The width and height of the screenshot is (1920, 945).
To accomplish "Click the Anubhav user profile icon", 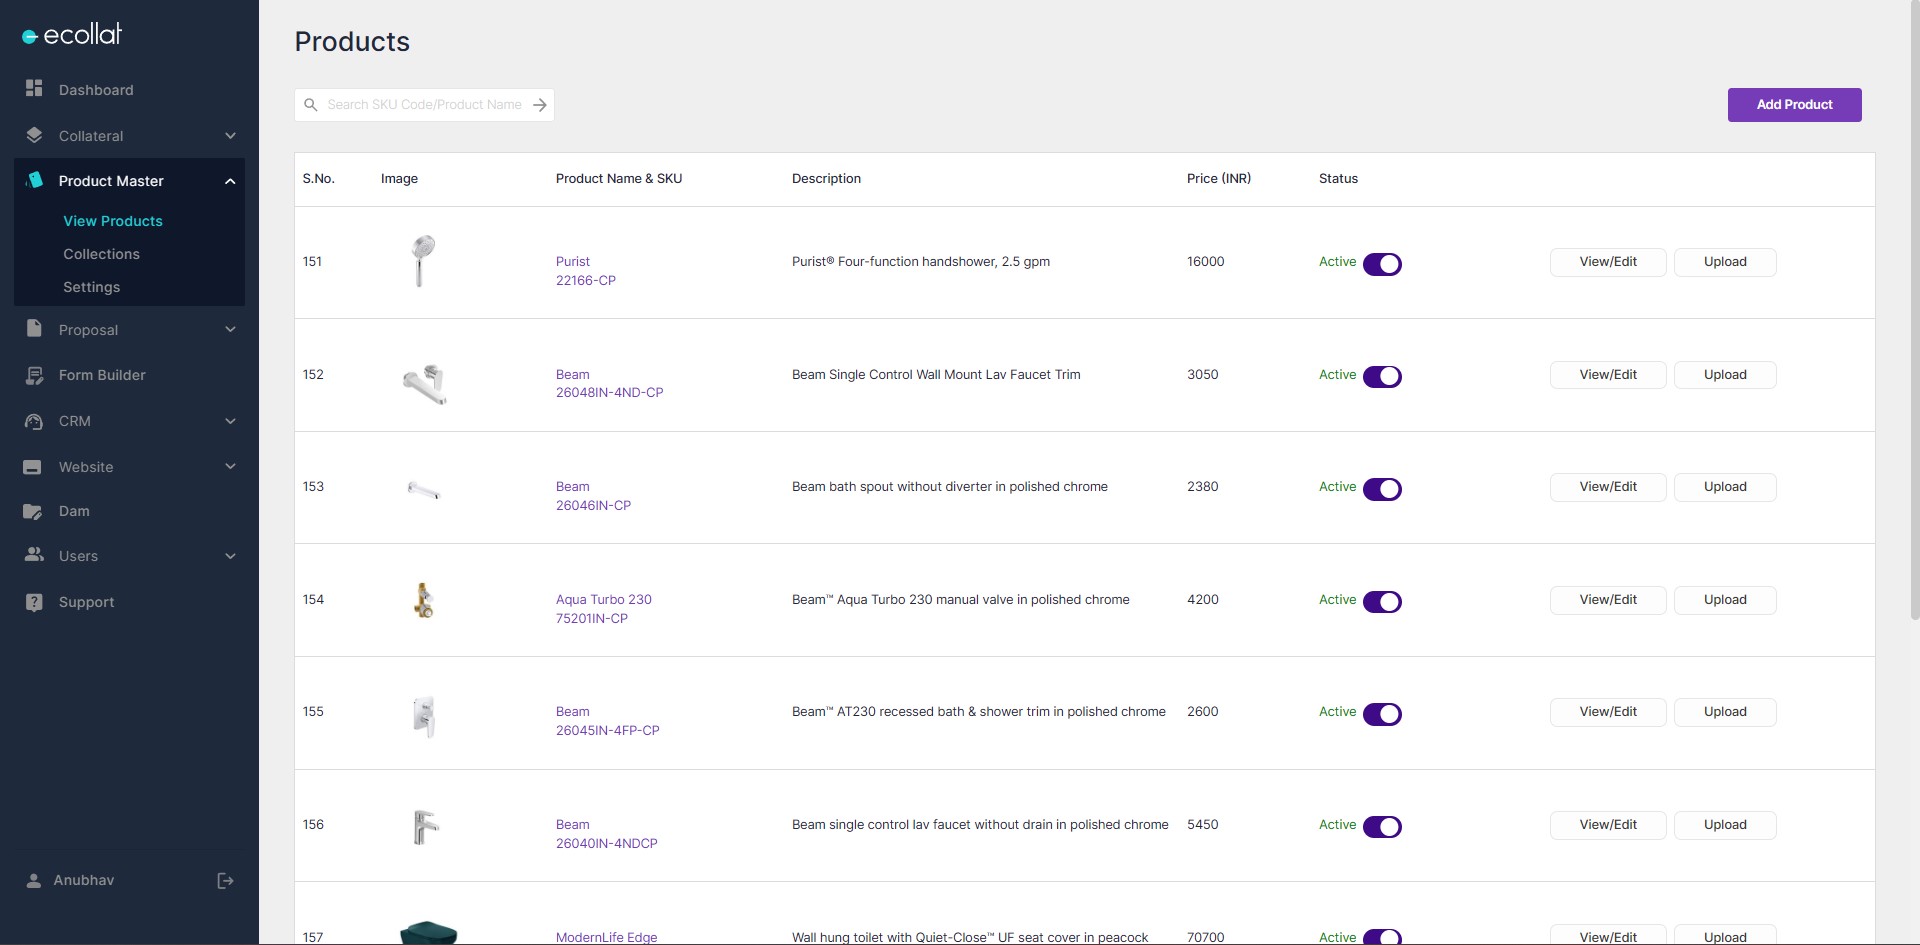I will coord(34,880).
